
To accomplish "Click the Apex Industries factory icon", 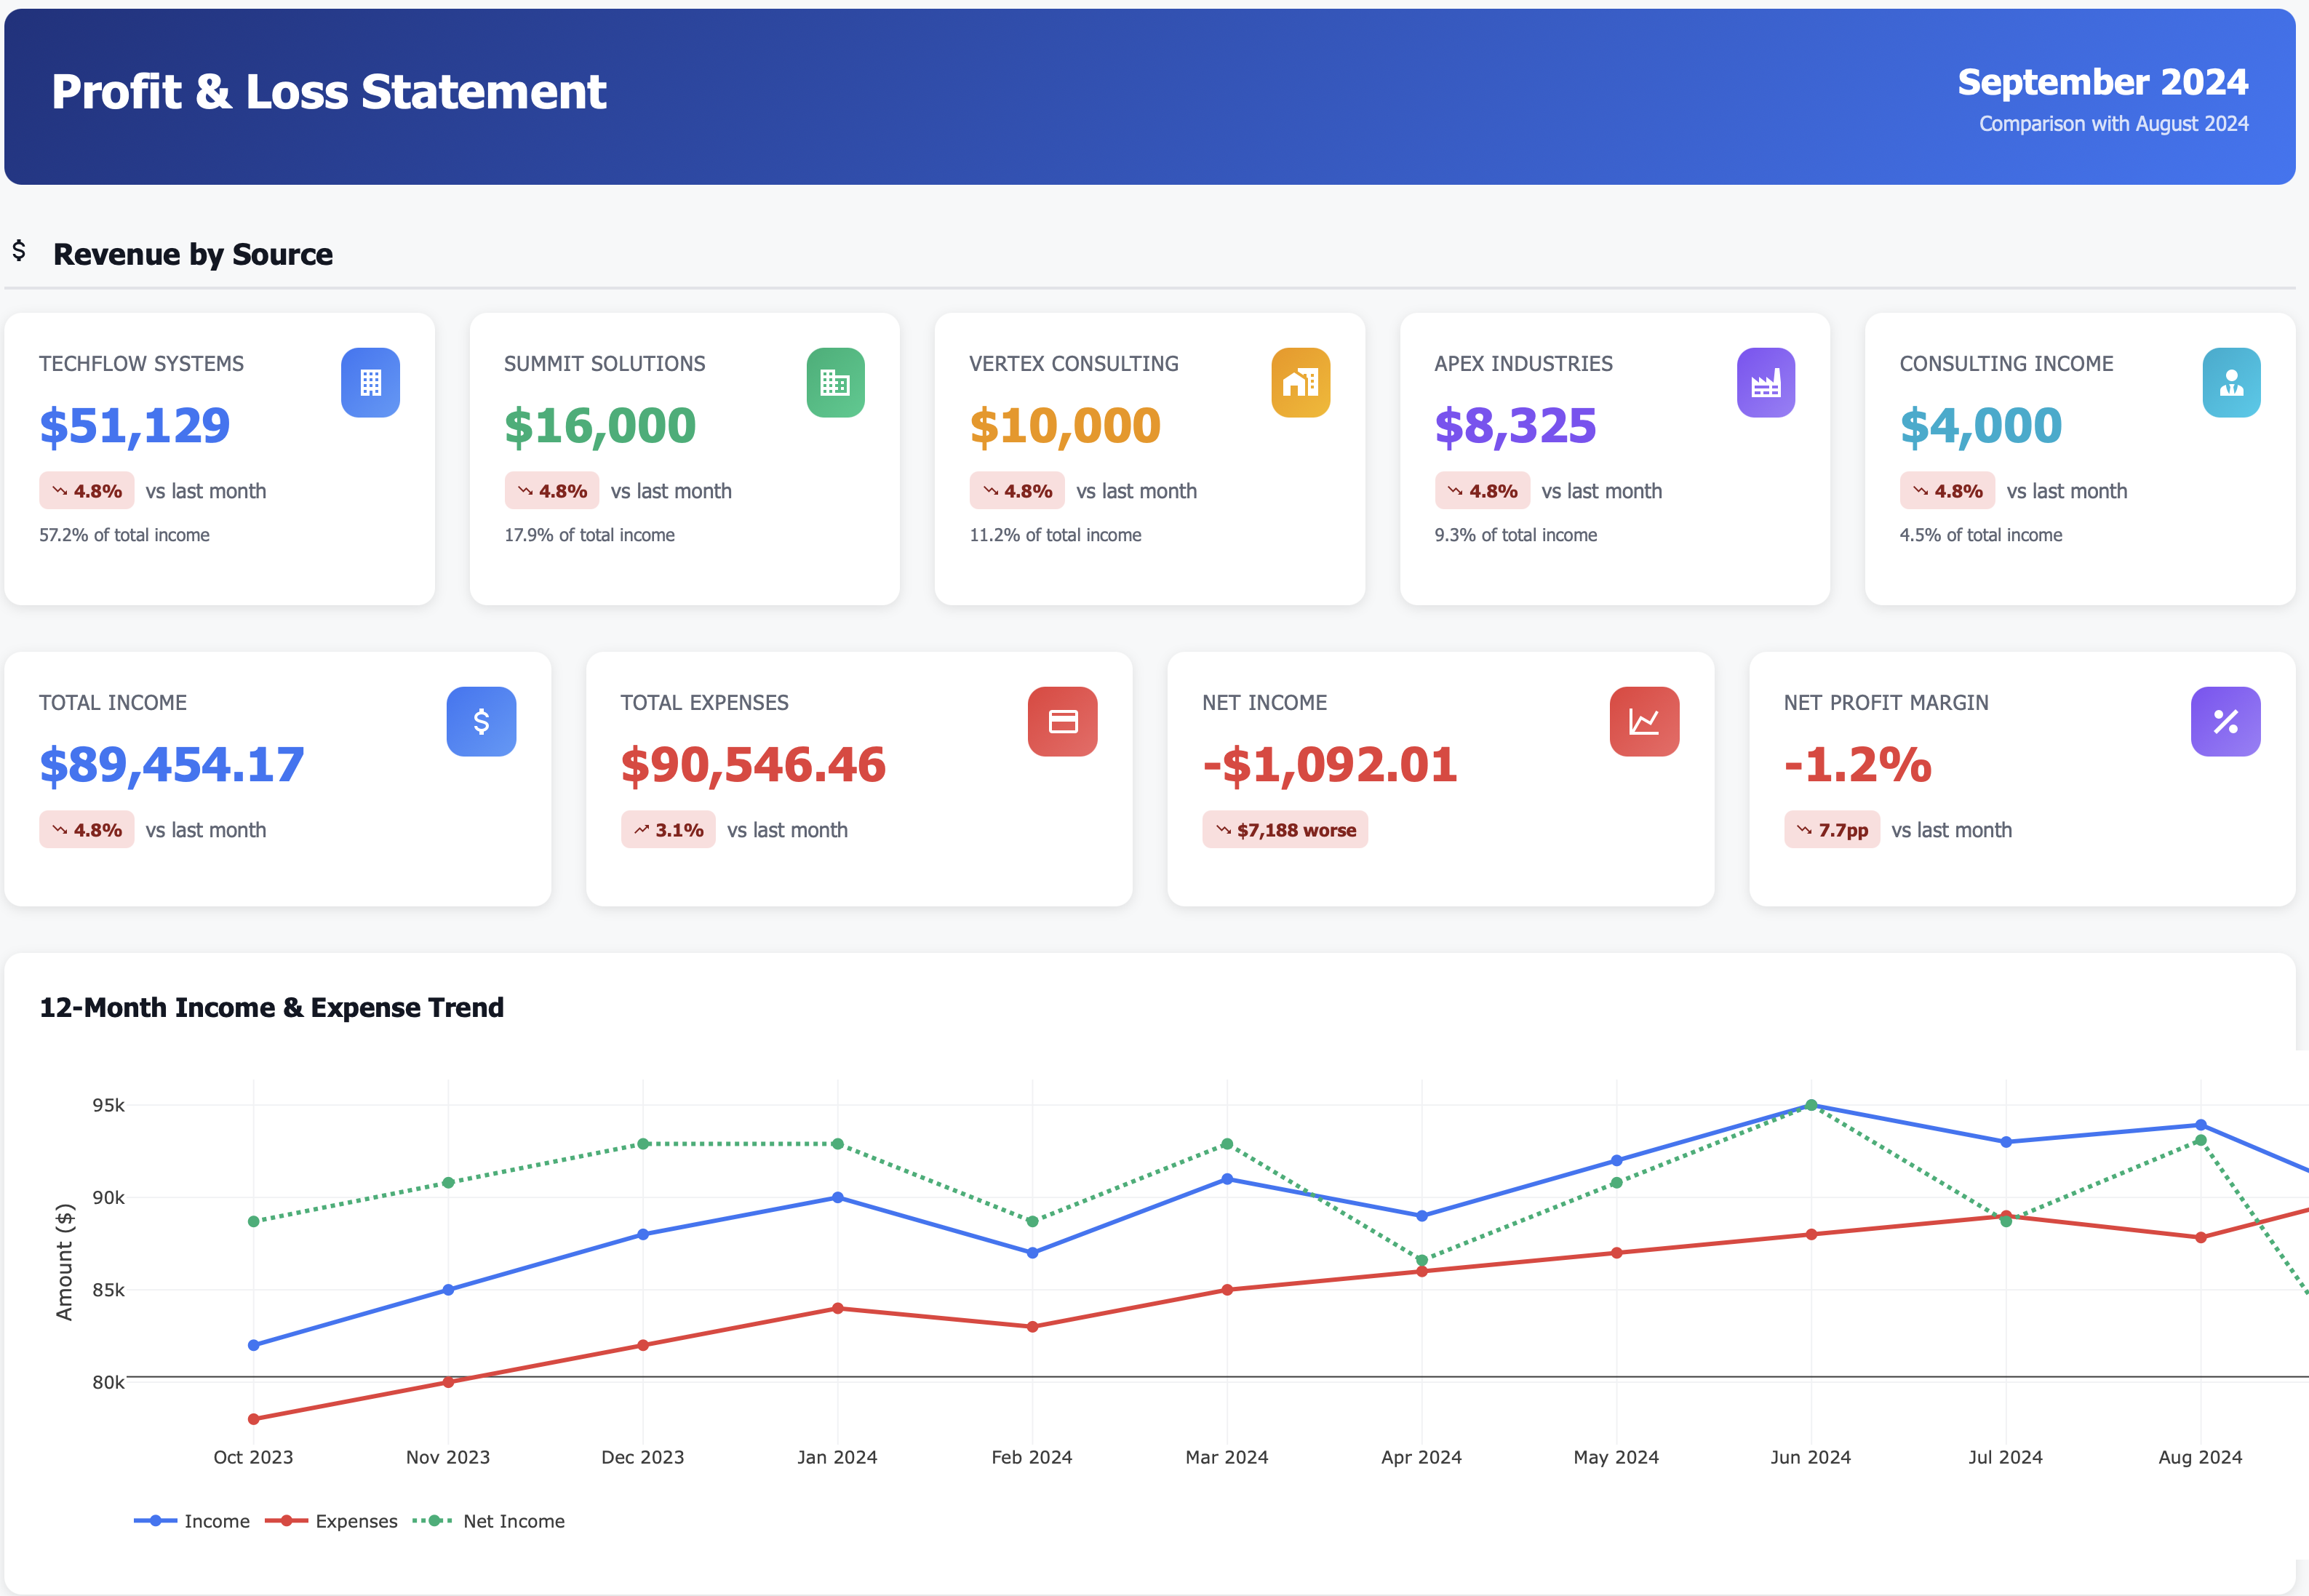I will 1766,382.
